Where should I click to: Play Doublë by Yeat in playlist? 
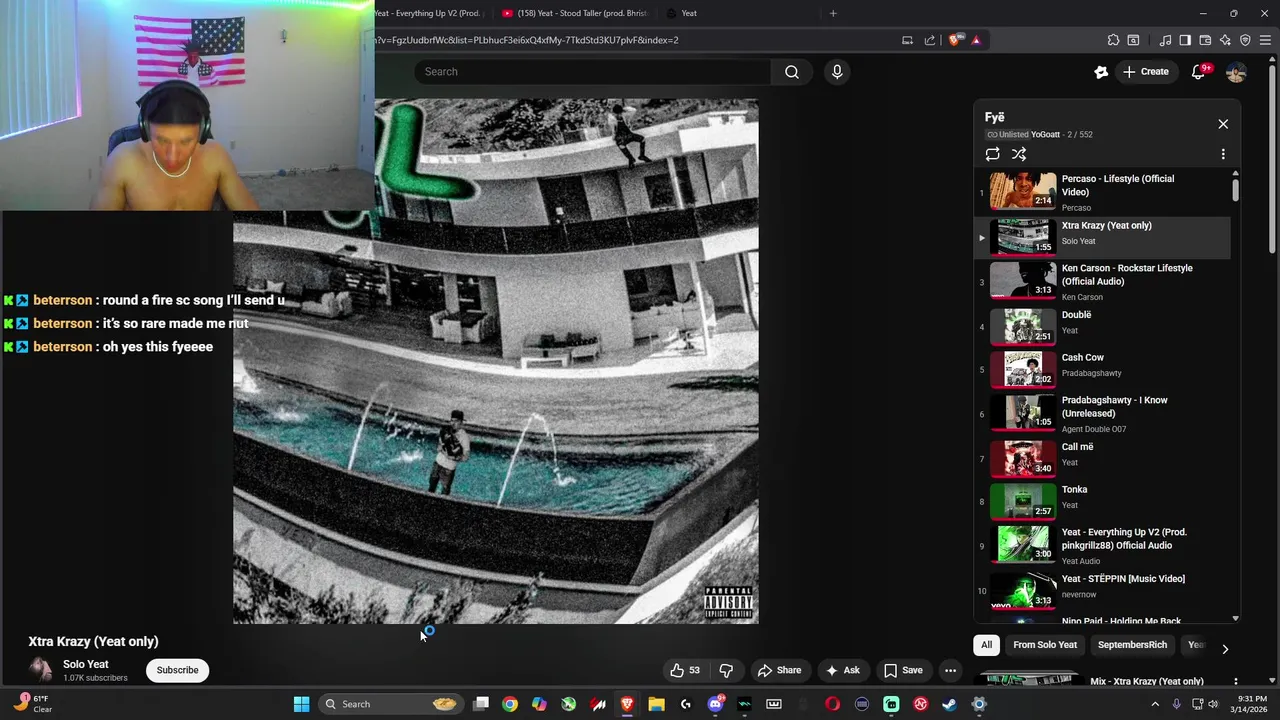click(1104, 326)
